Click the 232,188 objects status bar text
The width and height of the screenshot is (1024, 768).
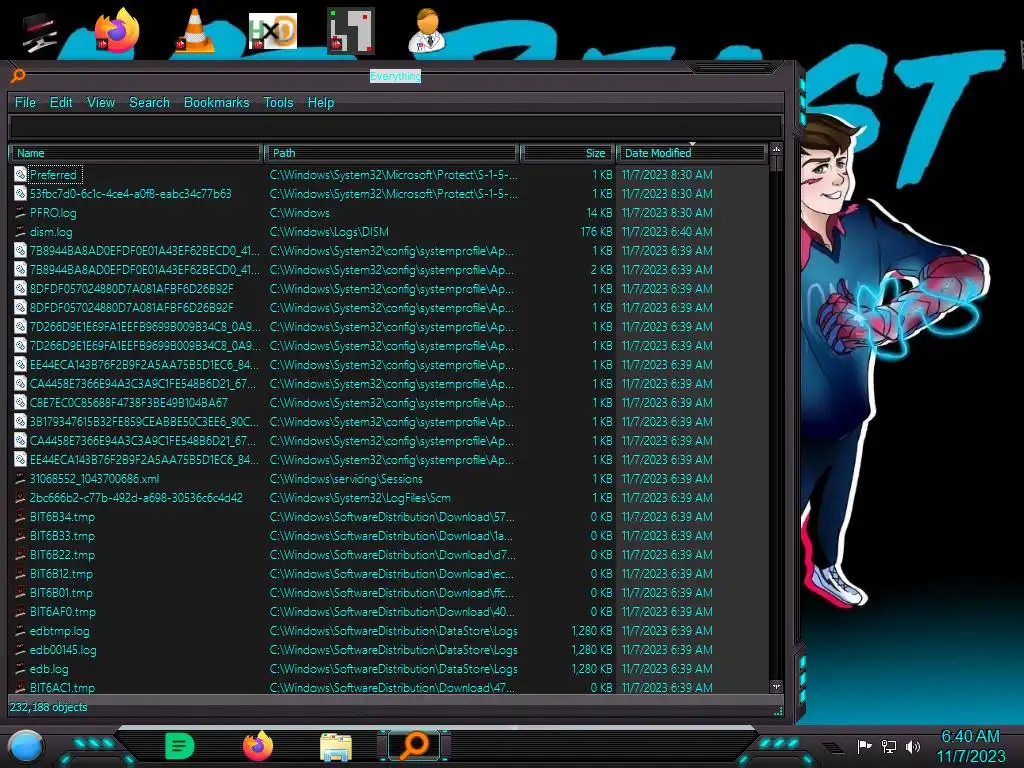[48, 707]
